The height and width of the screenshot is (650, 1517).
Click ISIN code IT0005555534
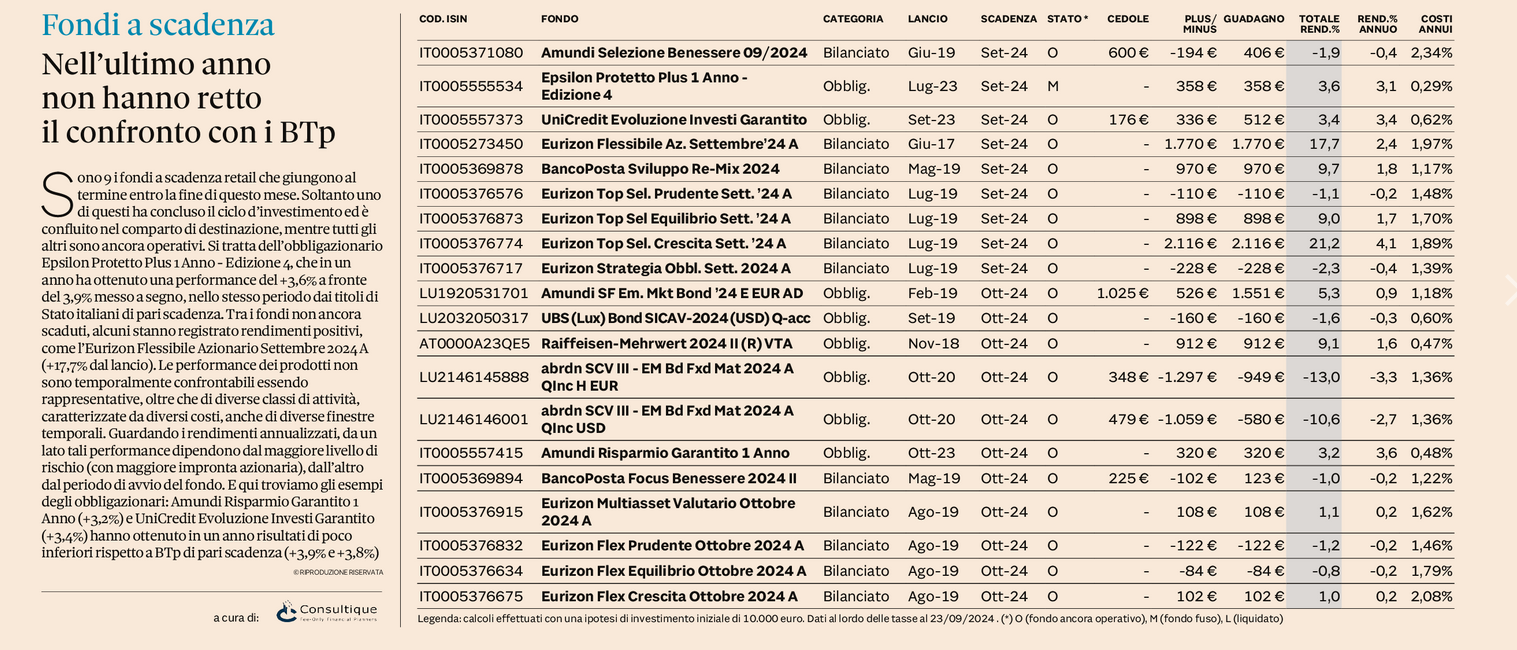pos(471,86)
